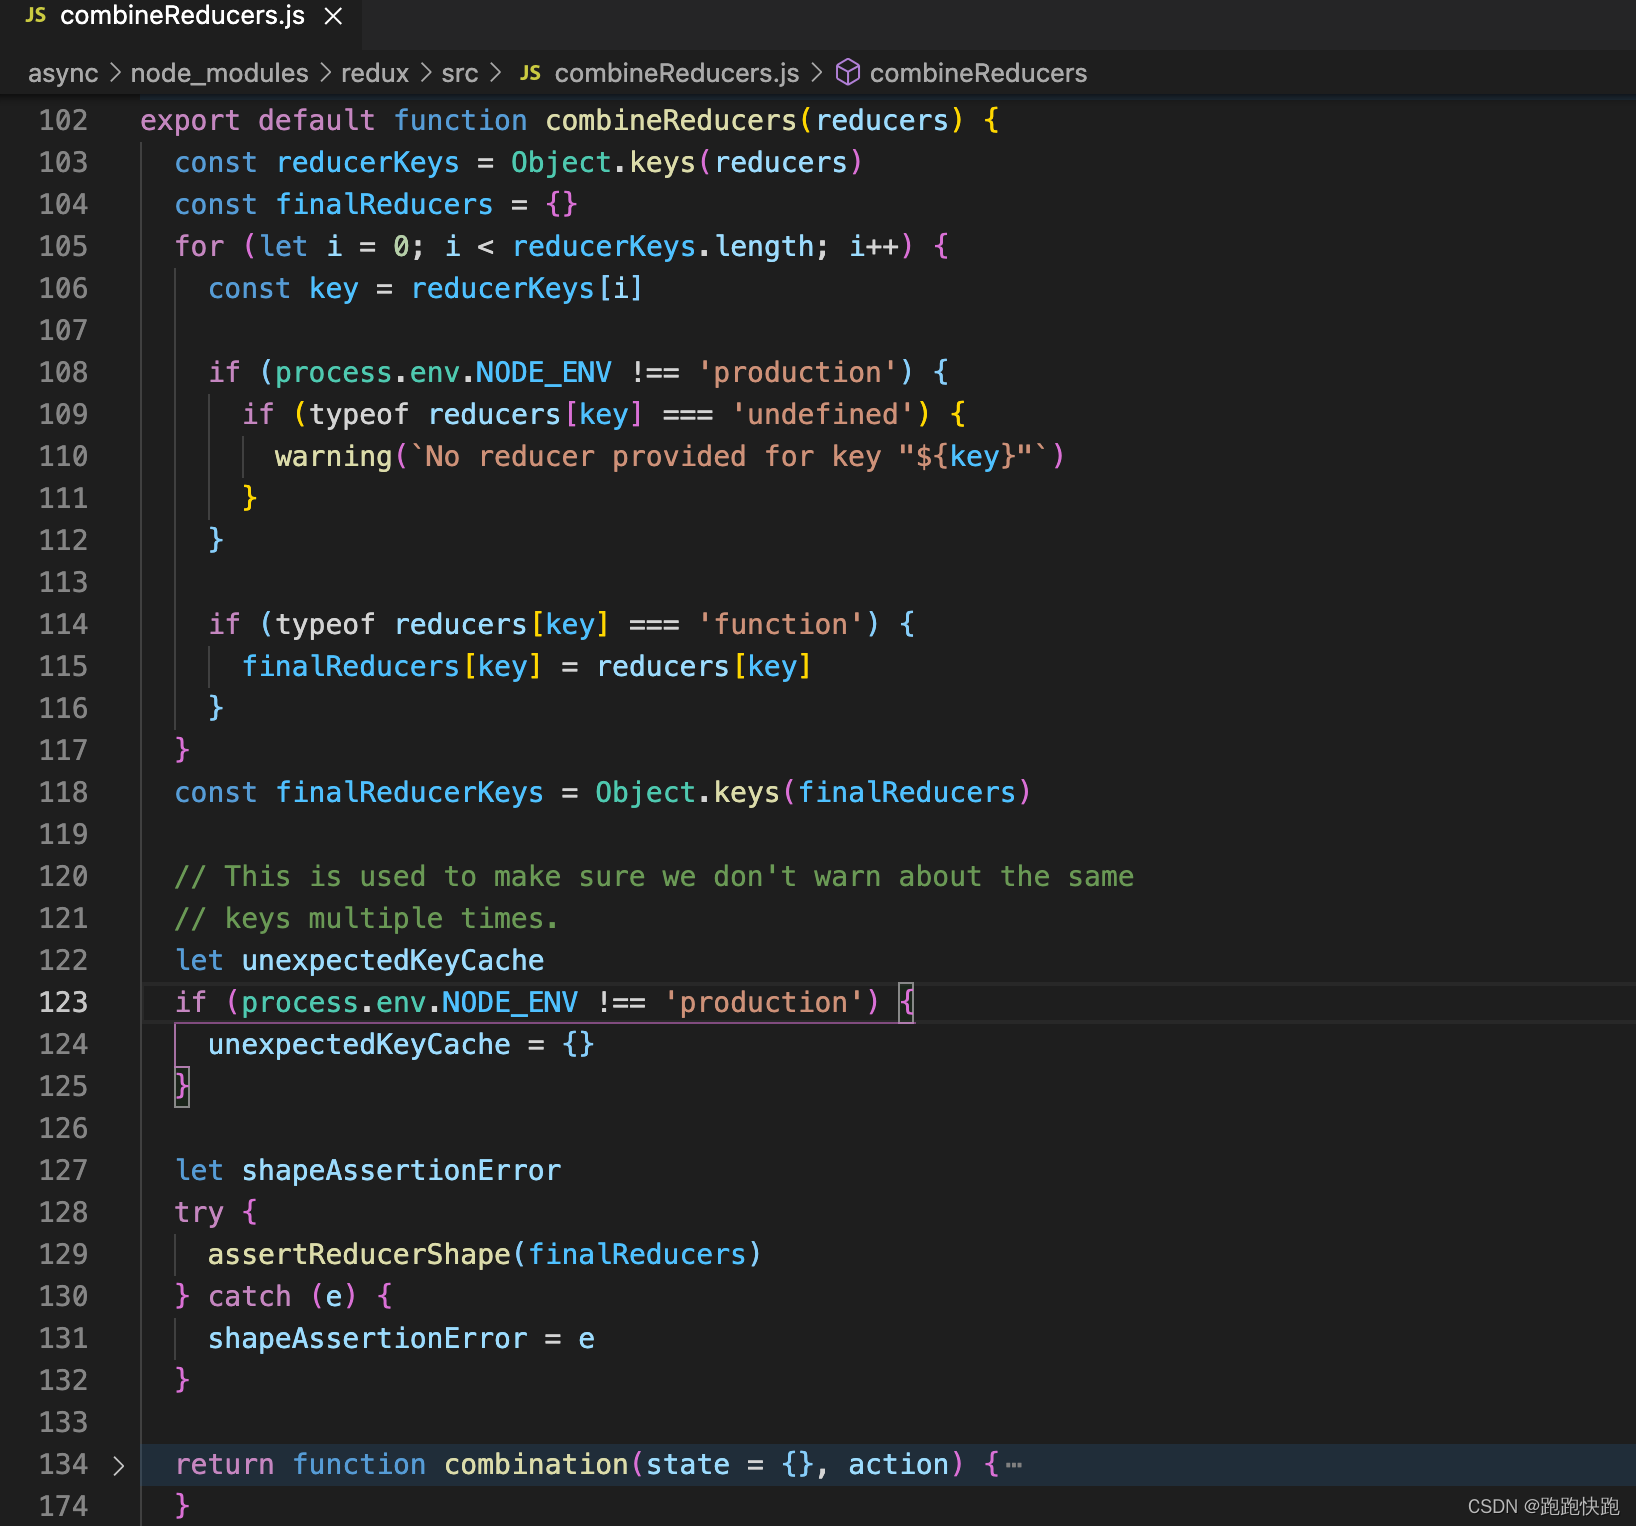Screen dimensions: 1636x1526
Task: Open the breadcrumb chevron after node_modules
Action: pos(324,72)
